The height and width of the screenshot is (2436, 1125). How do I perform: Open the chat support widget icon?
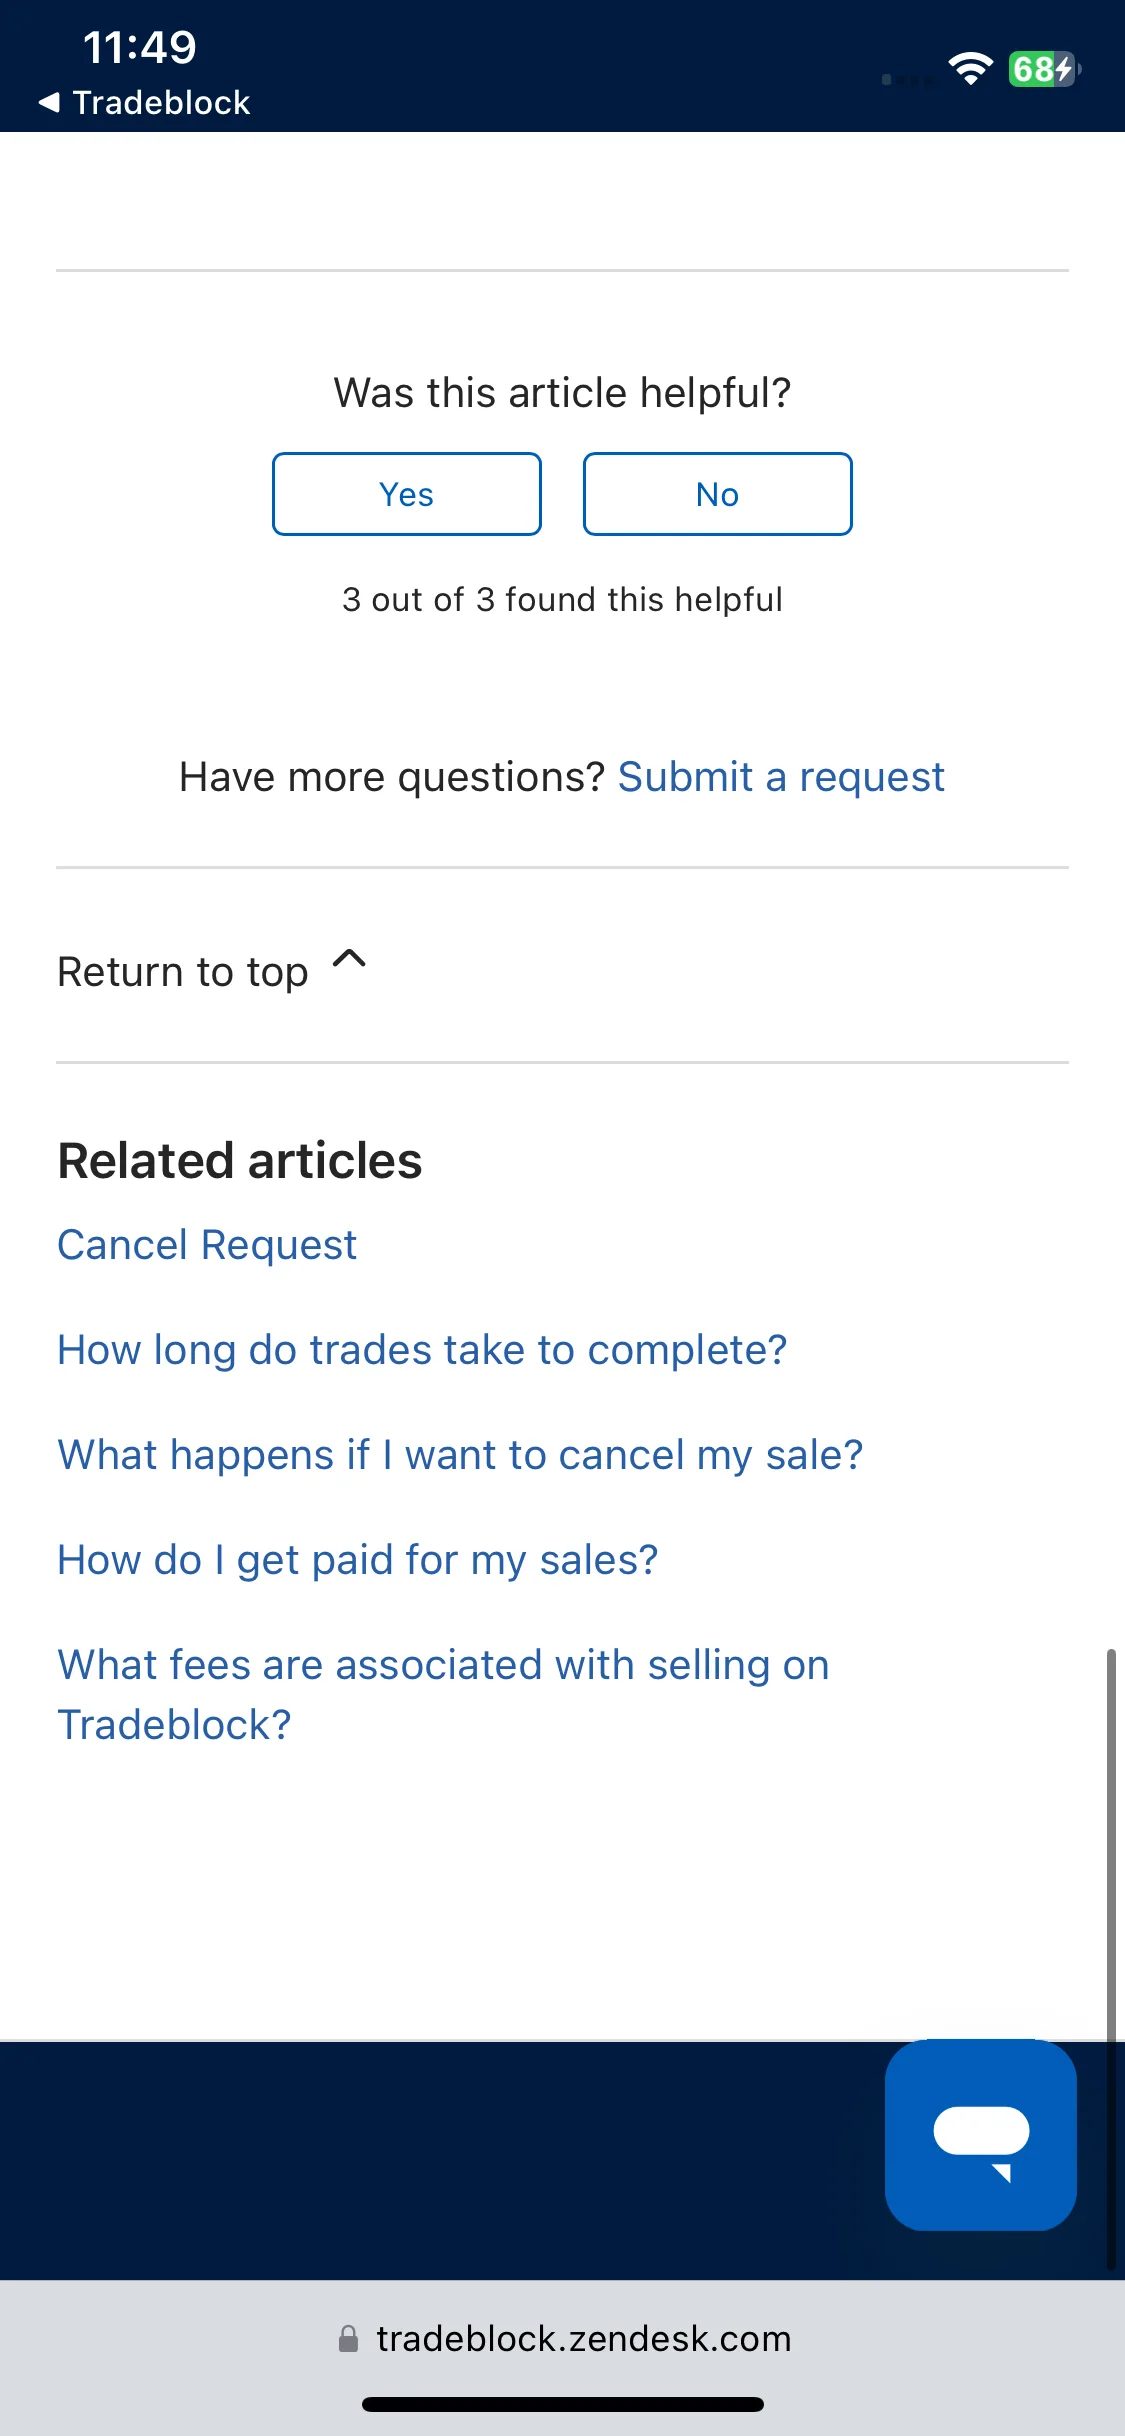(980, 2134)
